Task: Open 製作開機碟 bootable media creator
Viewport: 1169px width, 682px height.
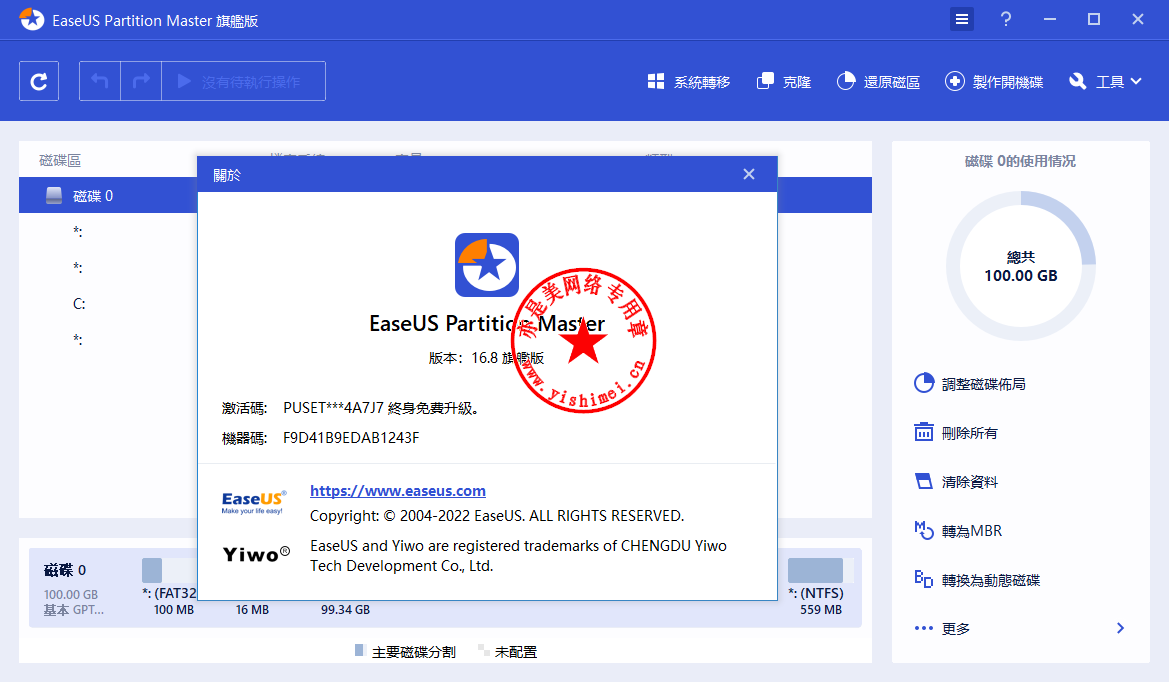Action: 994,81
